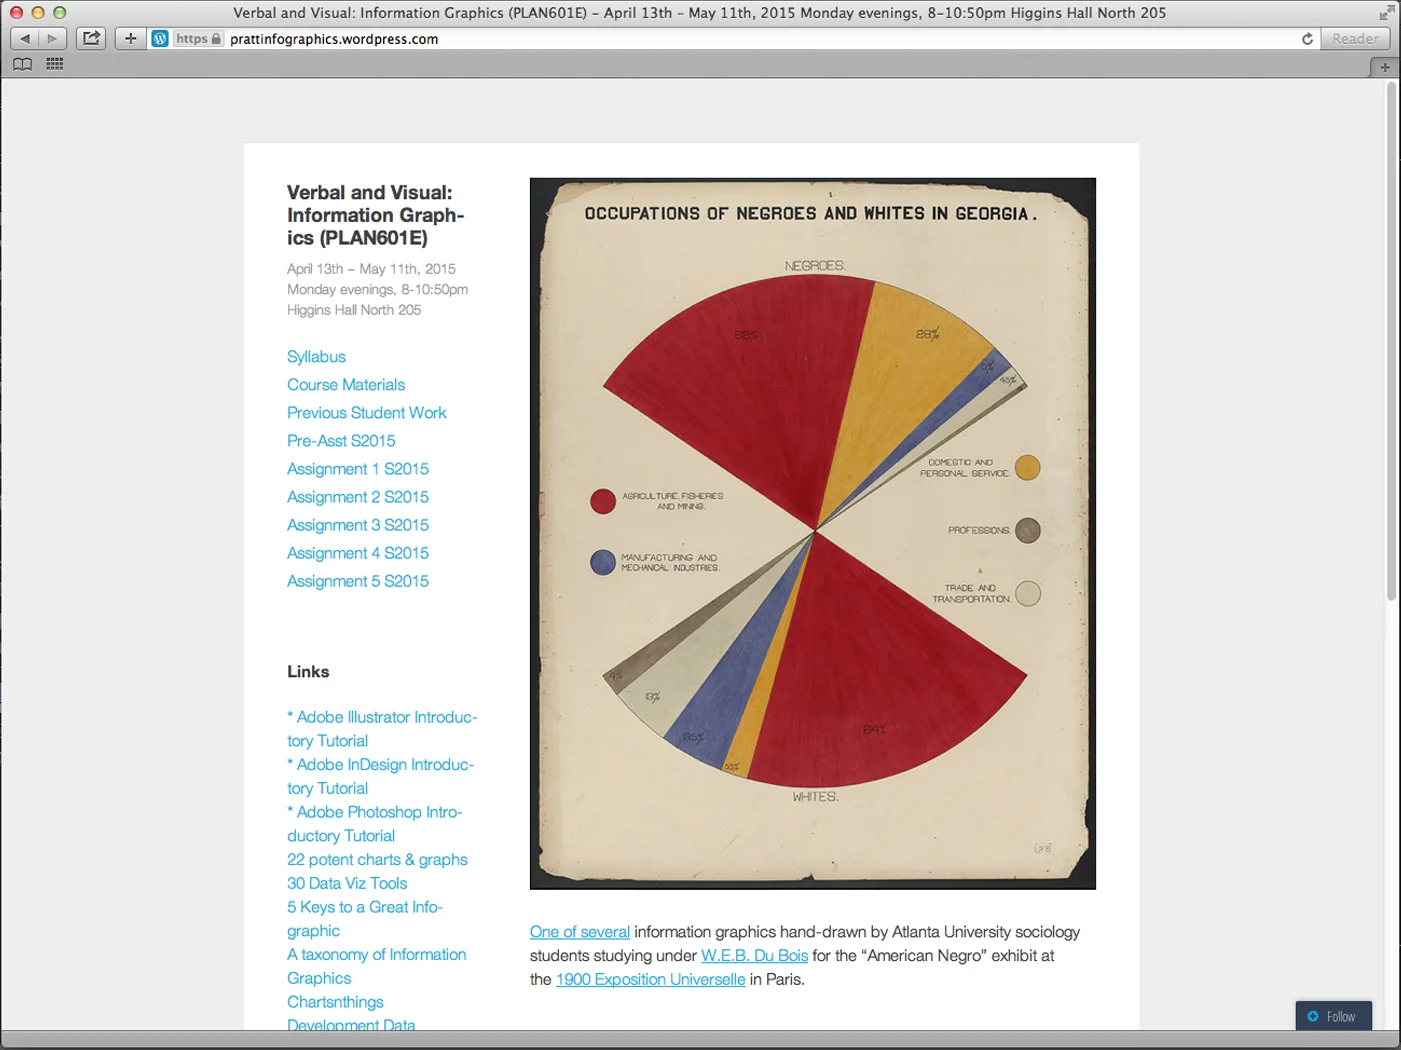Open the bookmarks book icon
The image size is (1401, 1050).
(22, 64)
